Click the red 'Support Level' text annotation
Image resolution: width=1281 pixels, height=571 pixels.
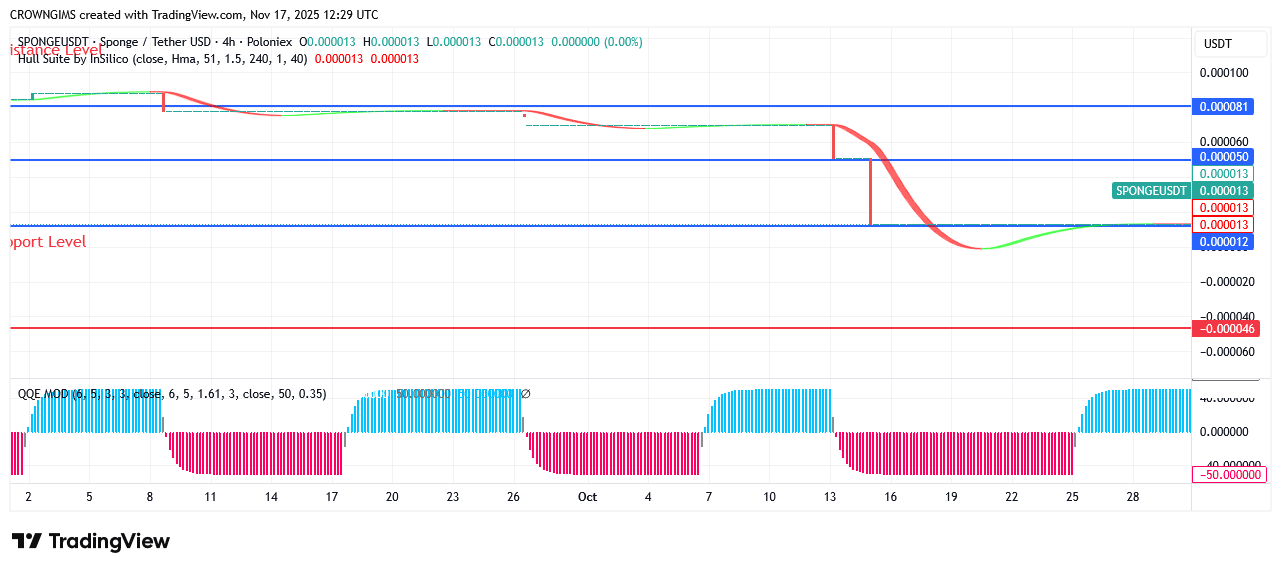(48, 242)
